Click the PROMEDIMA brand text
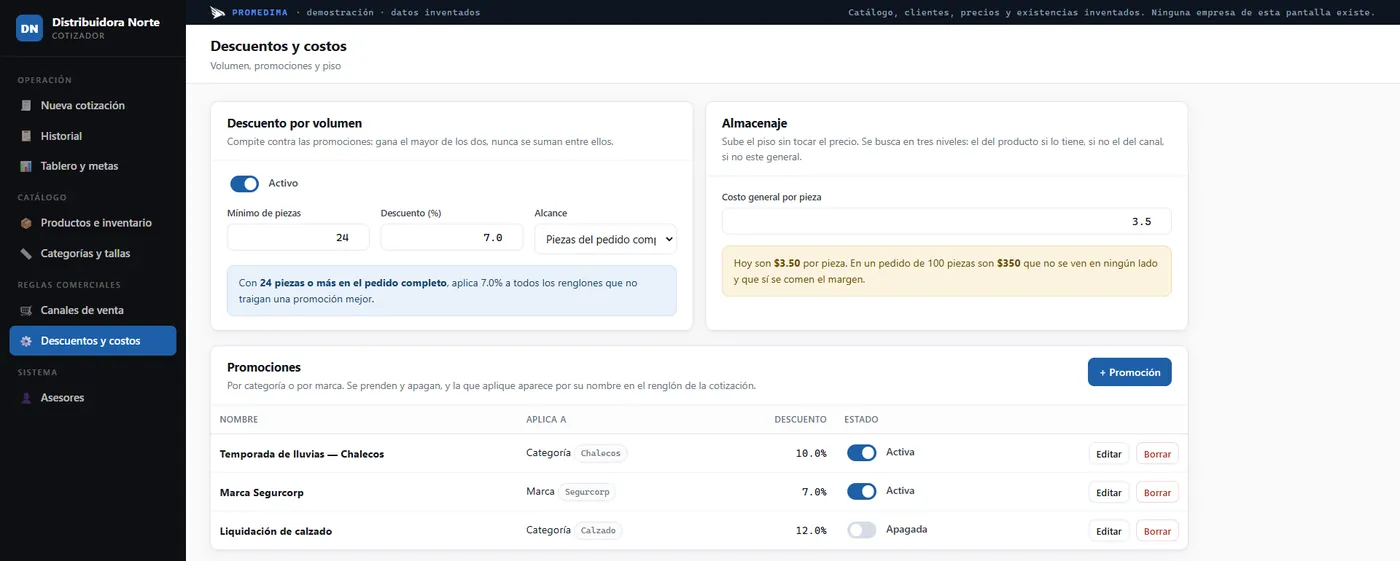 tap(259, 12)
